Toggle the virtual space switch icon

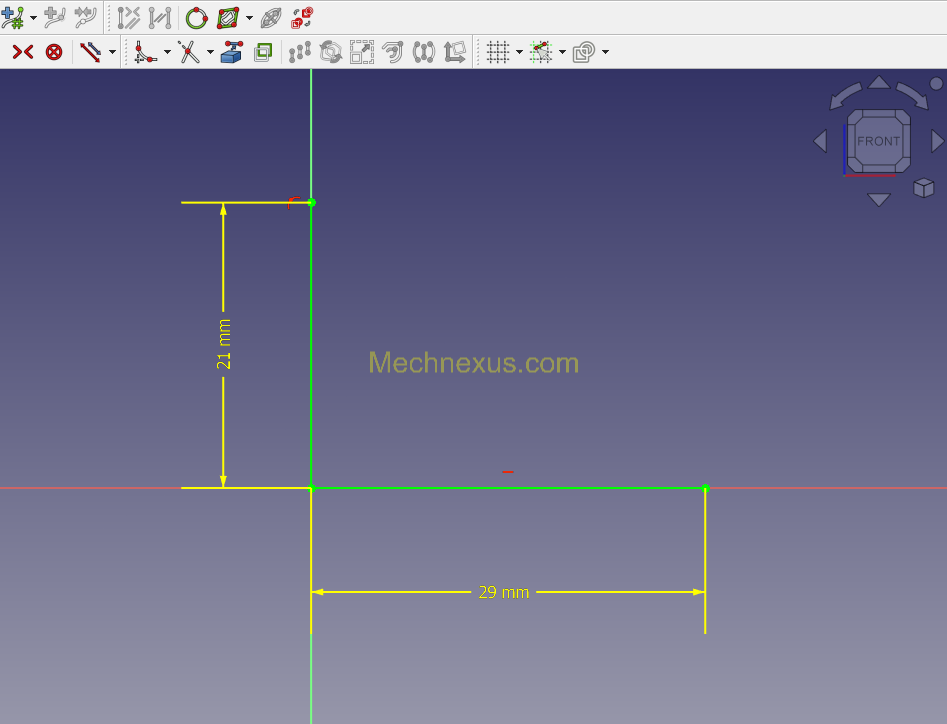(301, 18)
